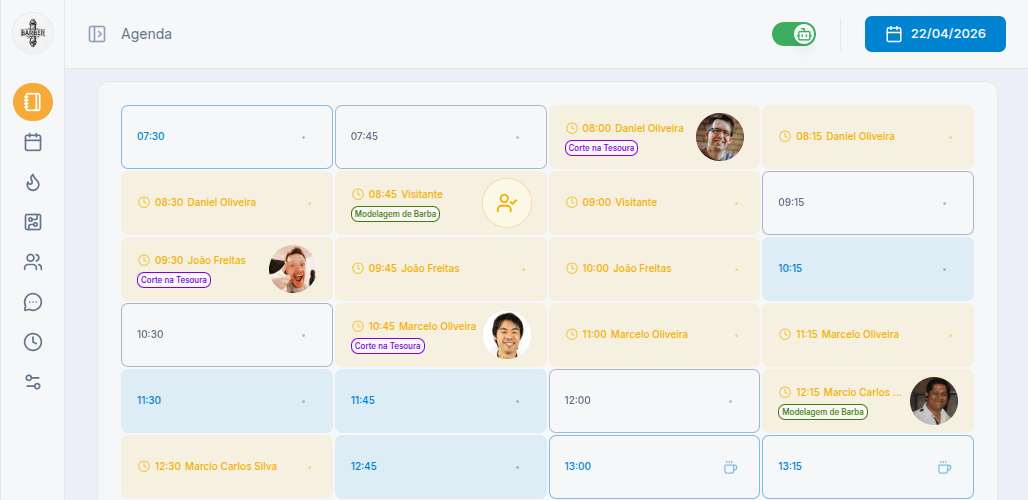Screen dimensions: 1028x500
Task: Open the agenda notebook sidebar icon
Action: tap(33, 102)
